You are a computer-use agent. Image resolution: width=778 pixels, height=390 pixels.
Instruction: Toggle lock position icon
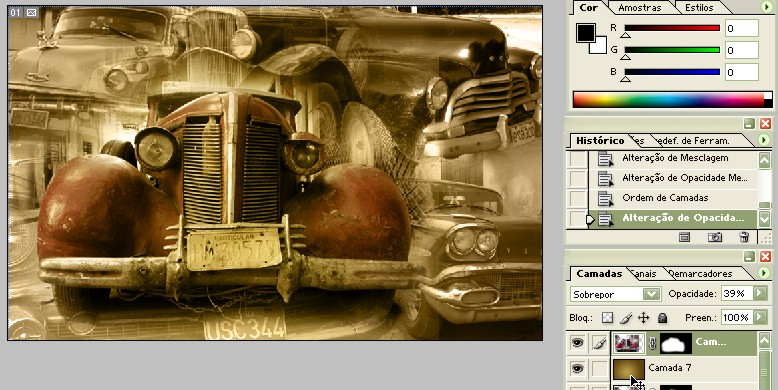644,318
